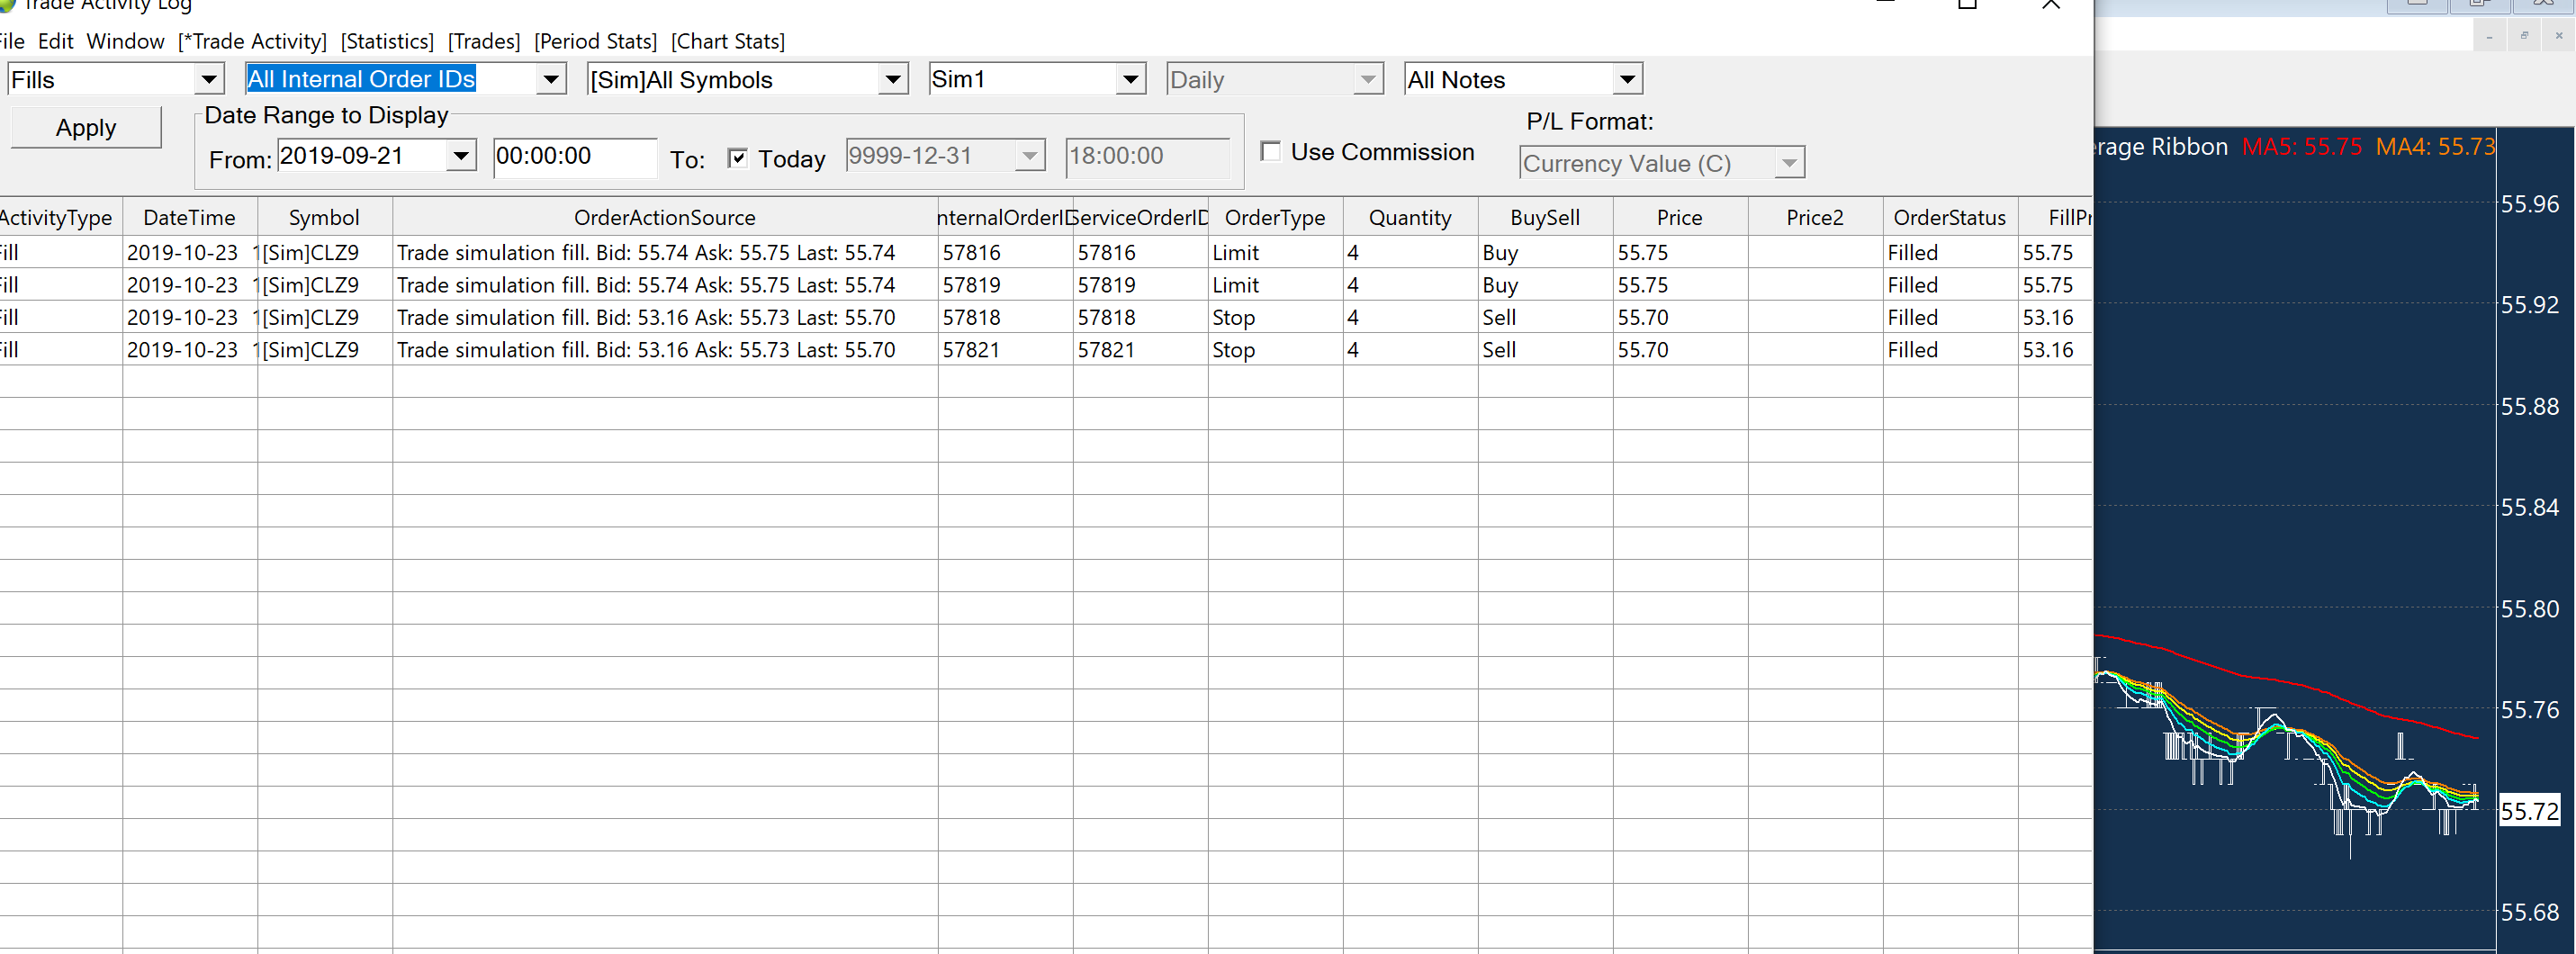Click the Buy cell in row 57819
The width and height of the screenshot is (2576, 954).
coord(1545,285)
